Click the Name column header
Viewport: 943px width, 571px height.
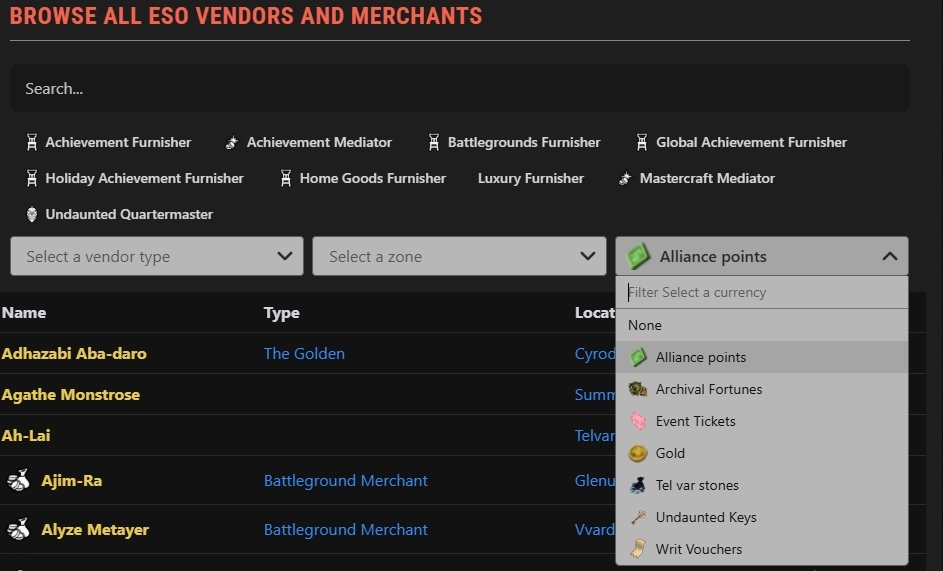(24, 313)
